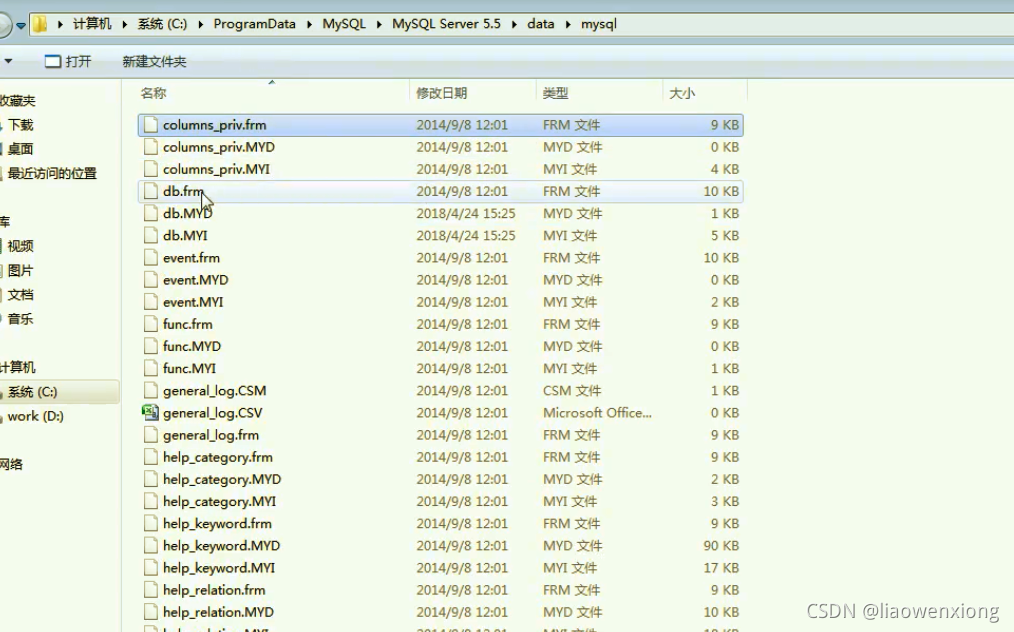
Task: Click the help_category.frm file icon
Action: pos(151,457)
